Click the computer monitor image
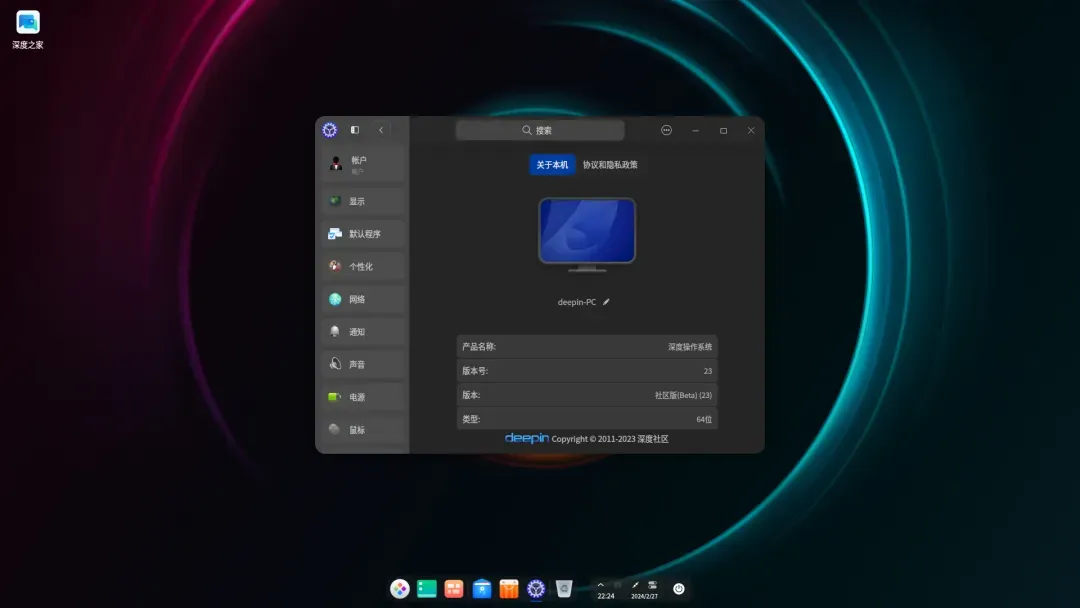Viewport: 1080px width, 608px height. (x=587, y=235)
